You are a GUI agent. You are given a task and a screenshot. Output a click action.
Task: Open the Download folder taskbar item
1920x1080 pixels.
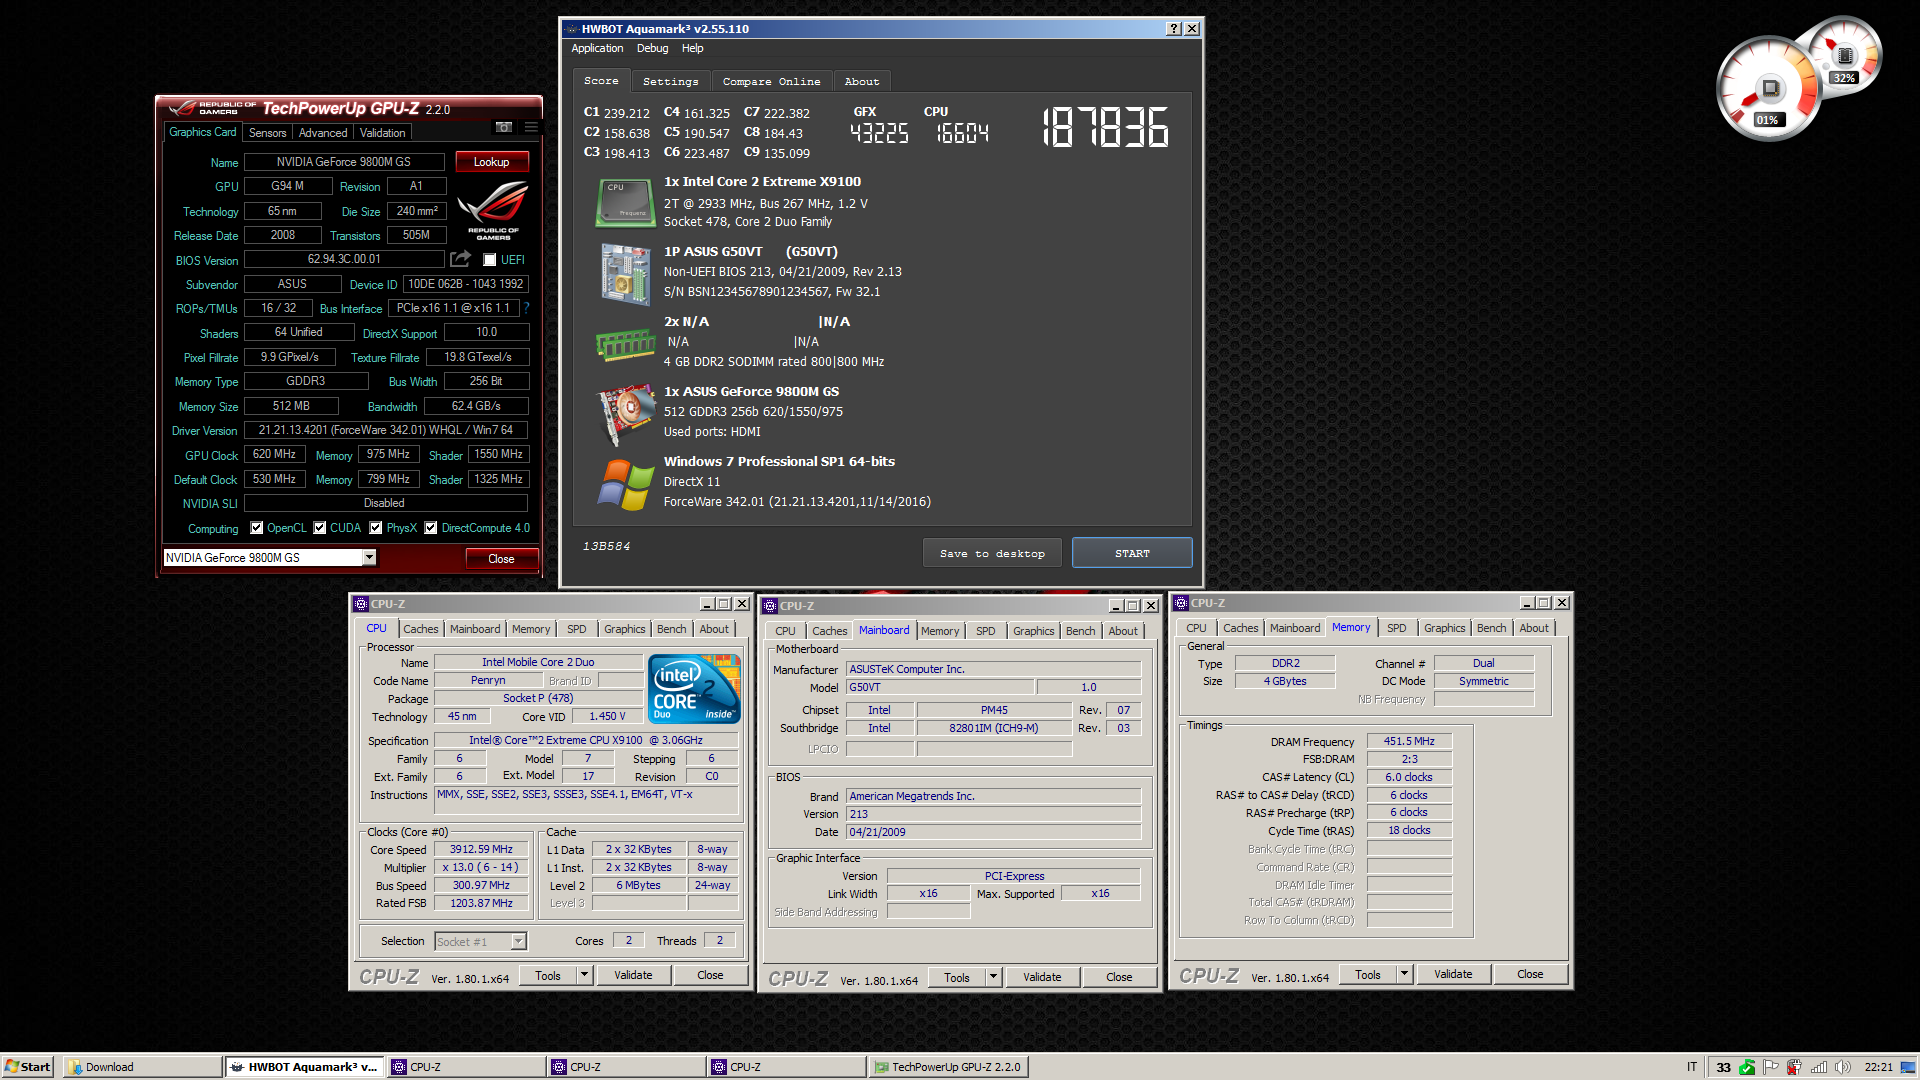coord(142,1067)
